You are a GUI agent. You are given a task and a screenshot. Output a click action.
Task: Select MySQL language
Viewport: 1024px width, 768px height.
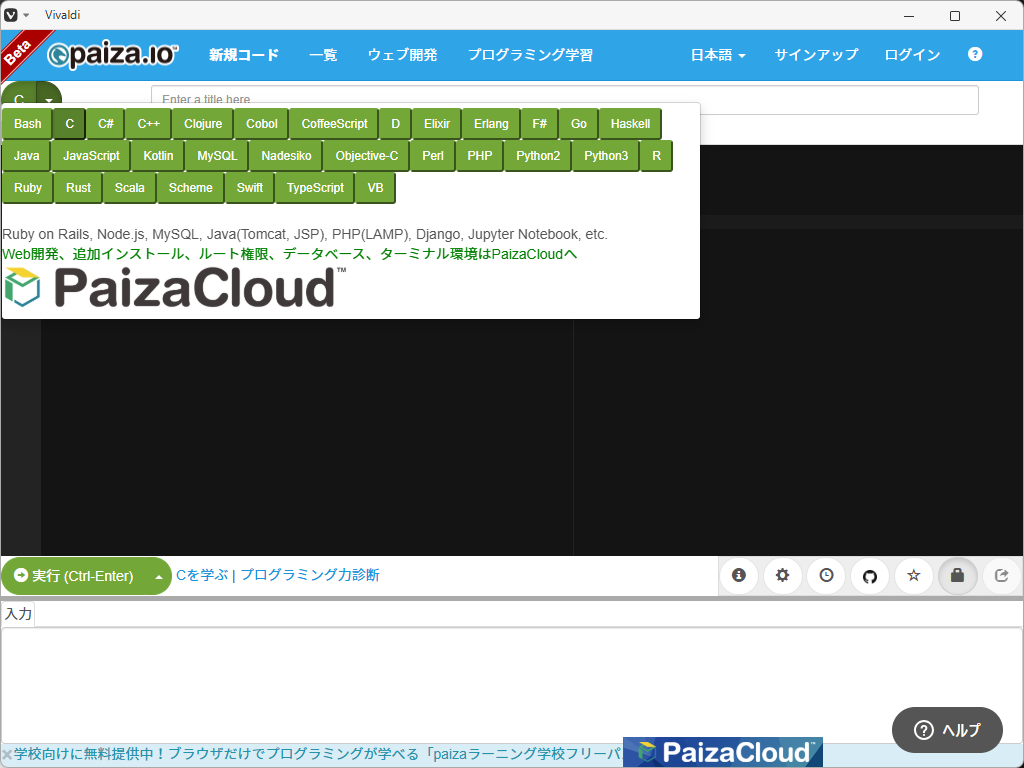pyautogui.click(x=217, y=156)
